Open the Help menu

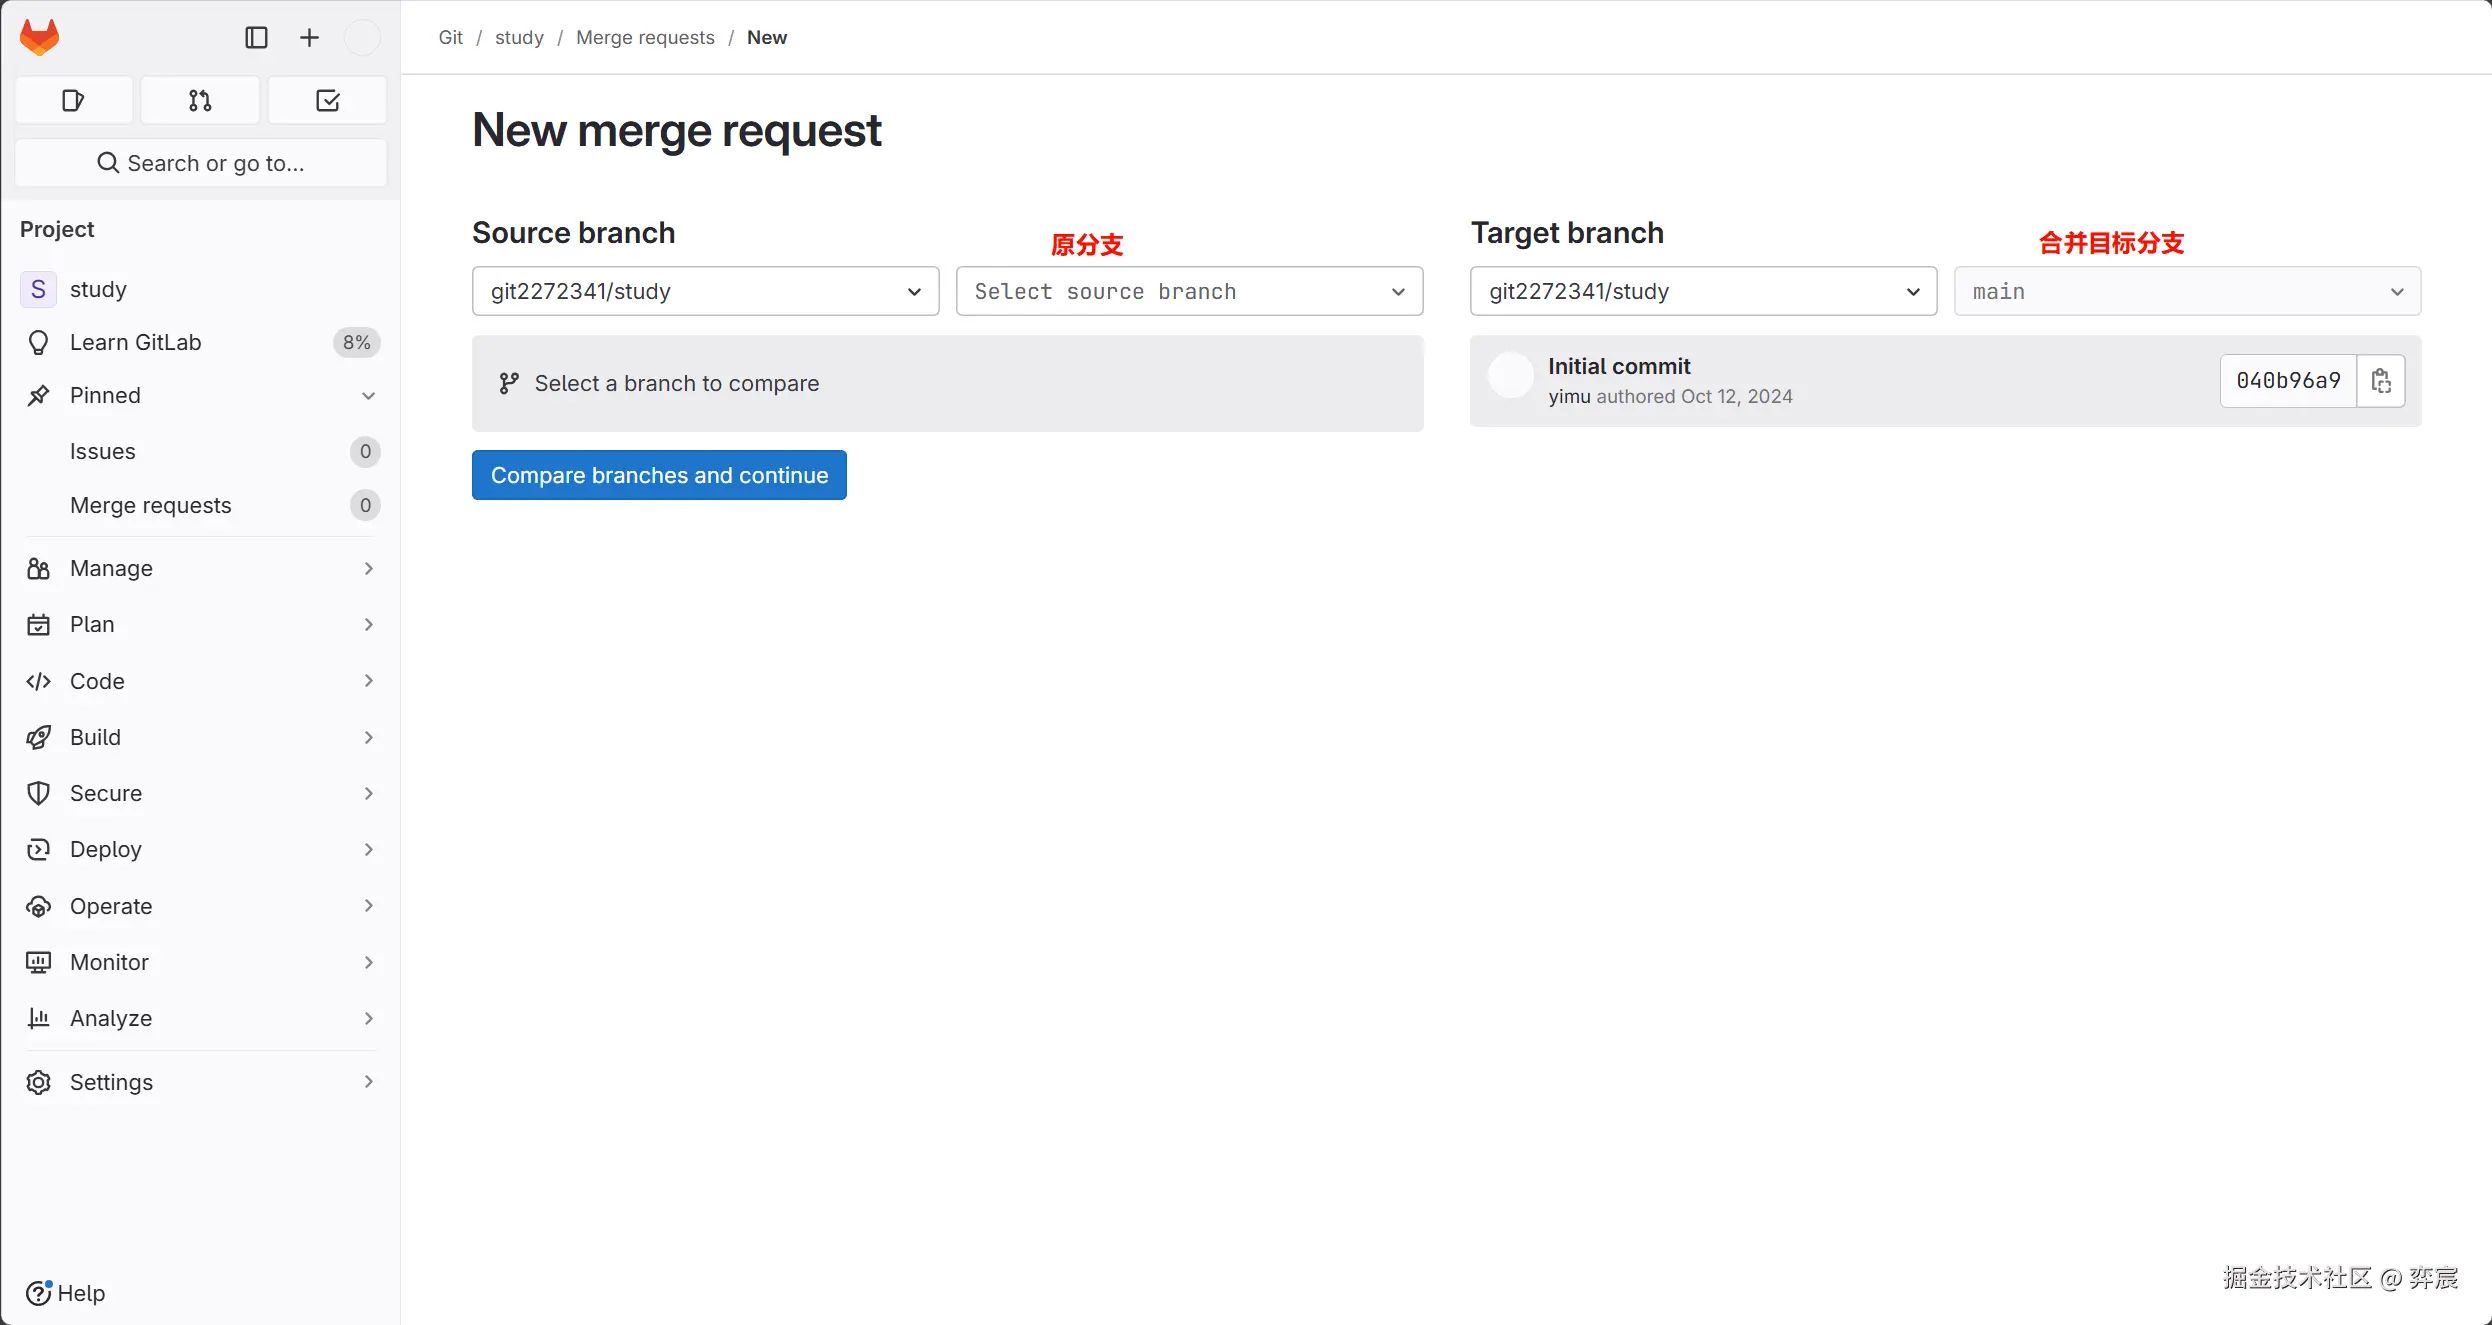click(66, 1293)
